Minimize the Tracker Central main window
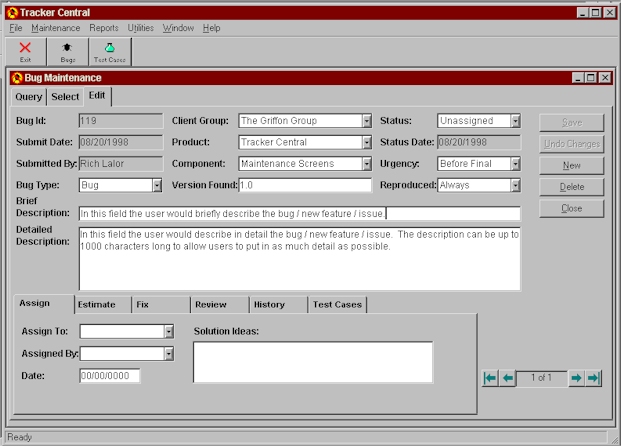This screenshot has width=622, height=447. [582, 13]
